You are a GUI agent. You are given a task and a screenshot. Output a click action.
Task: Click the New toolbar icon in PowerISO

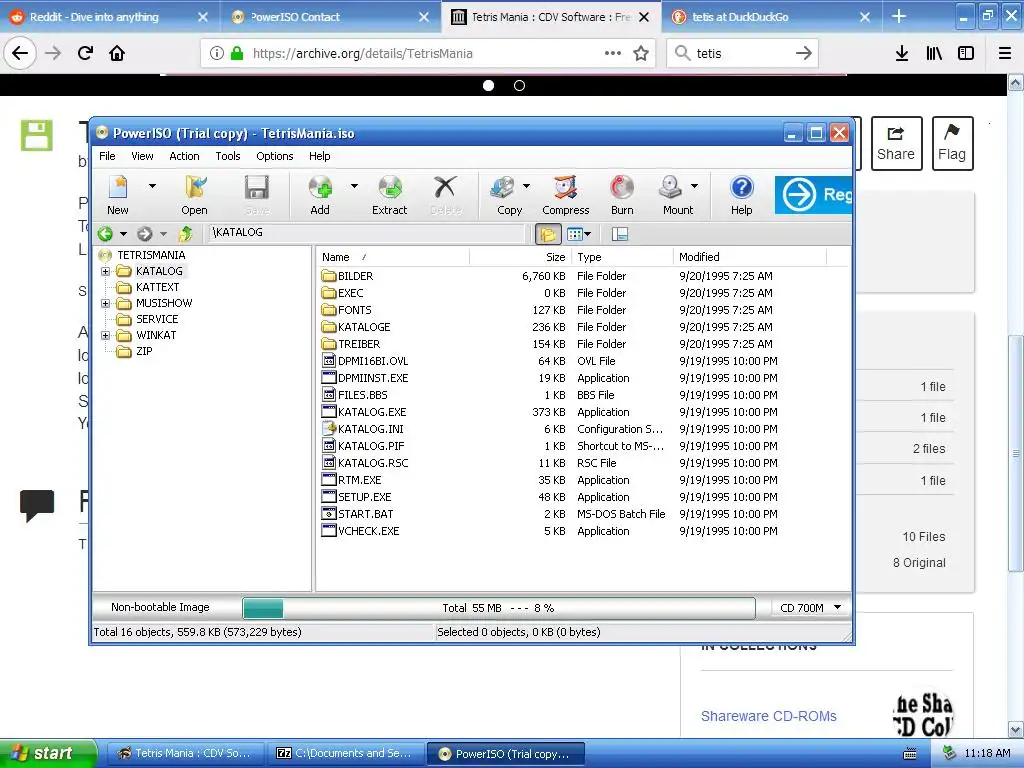tap(118, 195)
